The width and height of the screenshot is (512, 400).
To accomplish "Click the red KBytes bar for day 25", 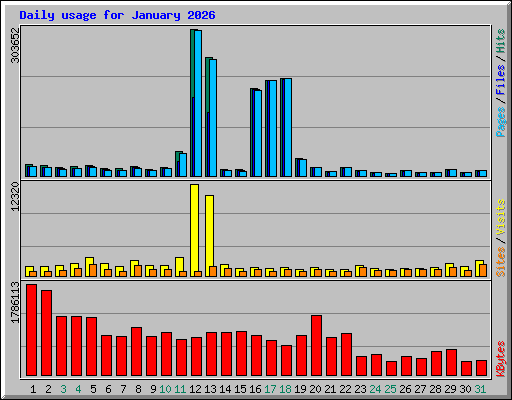I will [x=392, y=368].
